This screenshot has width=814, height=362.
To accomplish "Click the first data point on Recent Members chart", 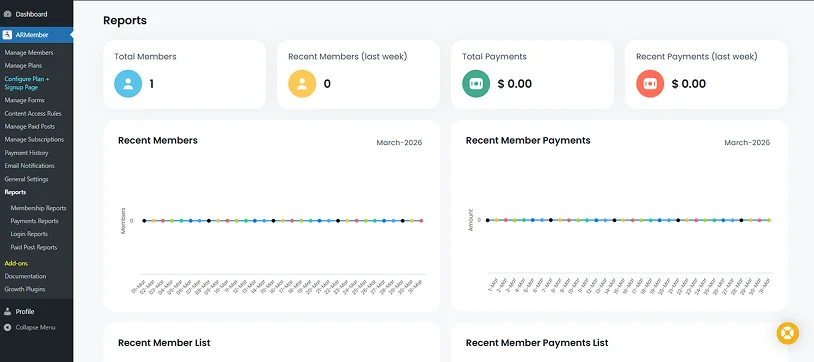I will (144, 221).
